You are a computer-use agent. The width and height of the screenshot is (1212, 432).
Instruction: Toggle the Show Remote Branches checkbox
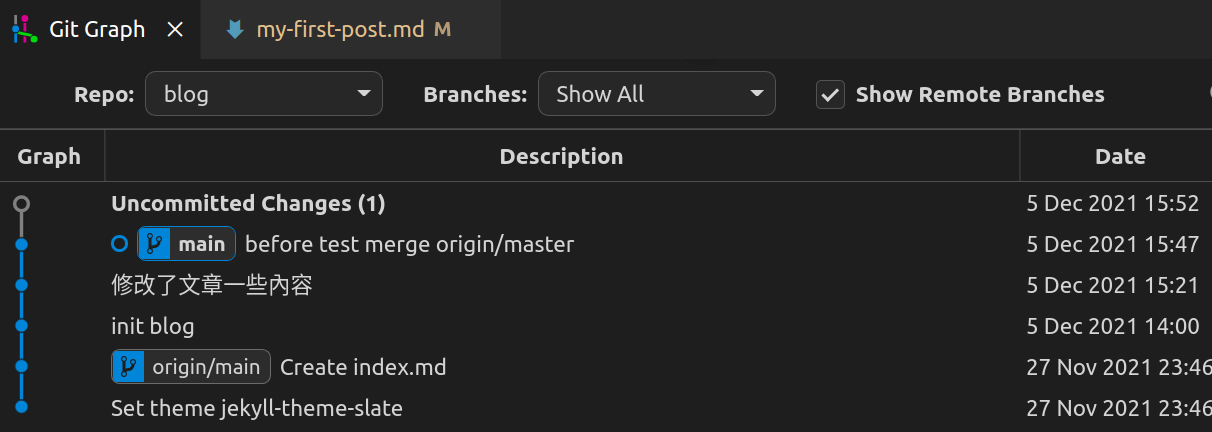[831, 95]
